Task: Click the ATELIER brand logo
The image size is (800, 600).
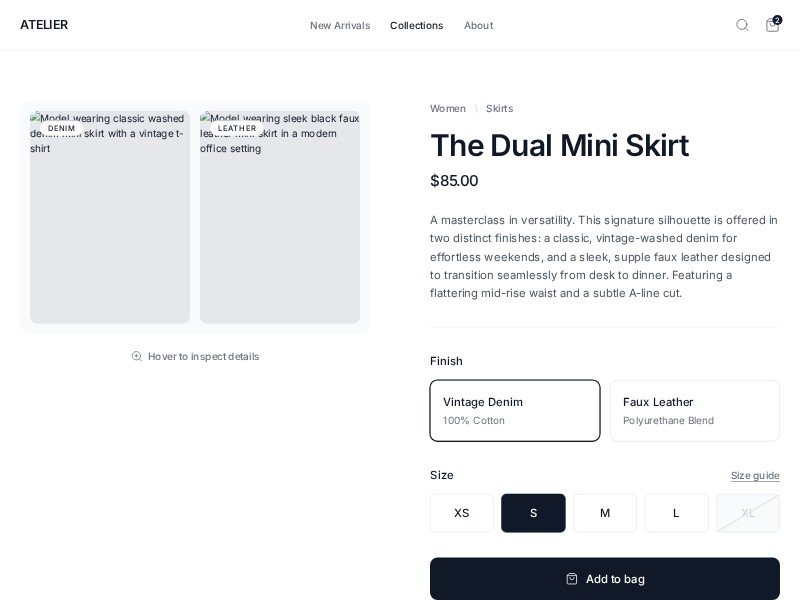Action: (44, 25)
